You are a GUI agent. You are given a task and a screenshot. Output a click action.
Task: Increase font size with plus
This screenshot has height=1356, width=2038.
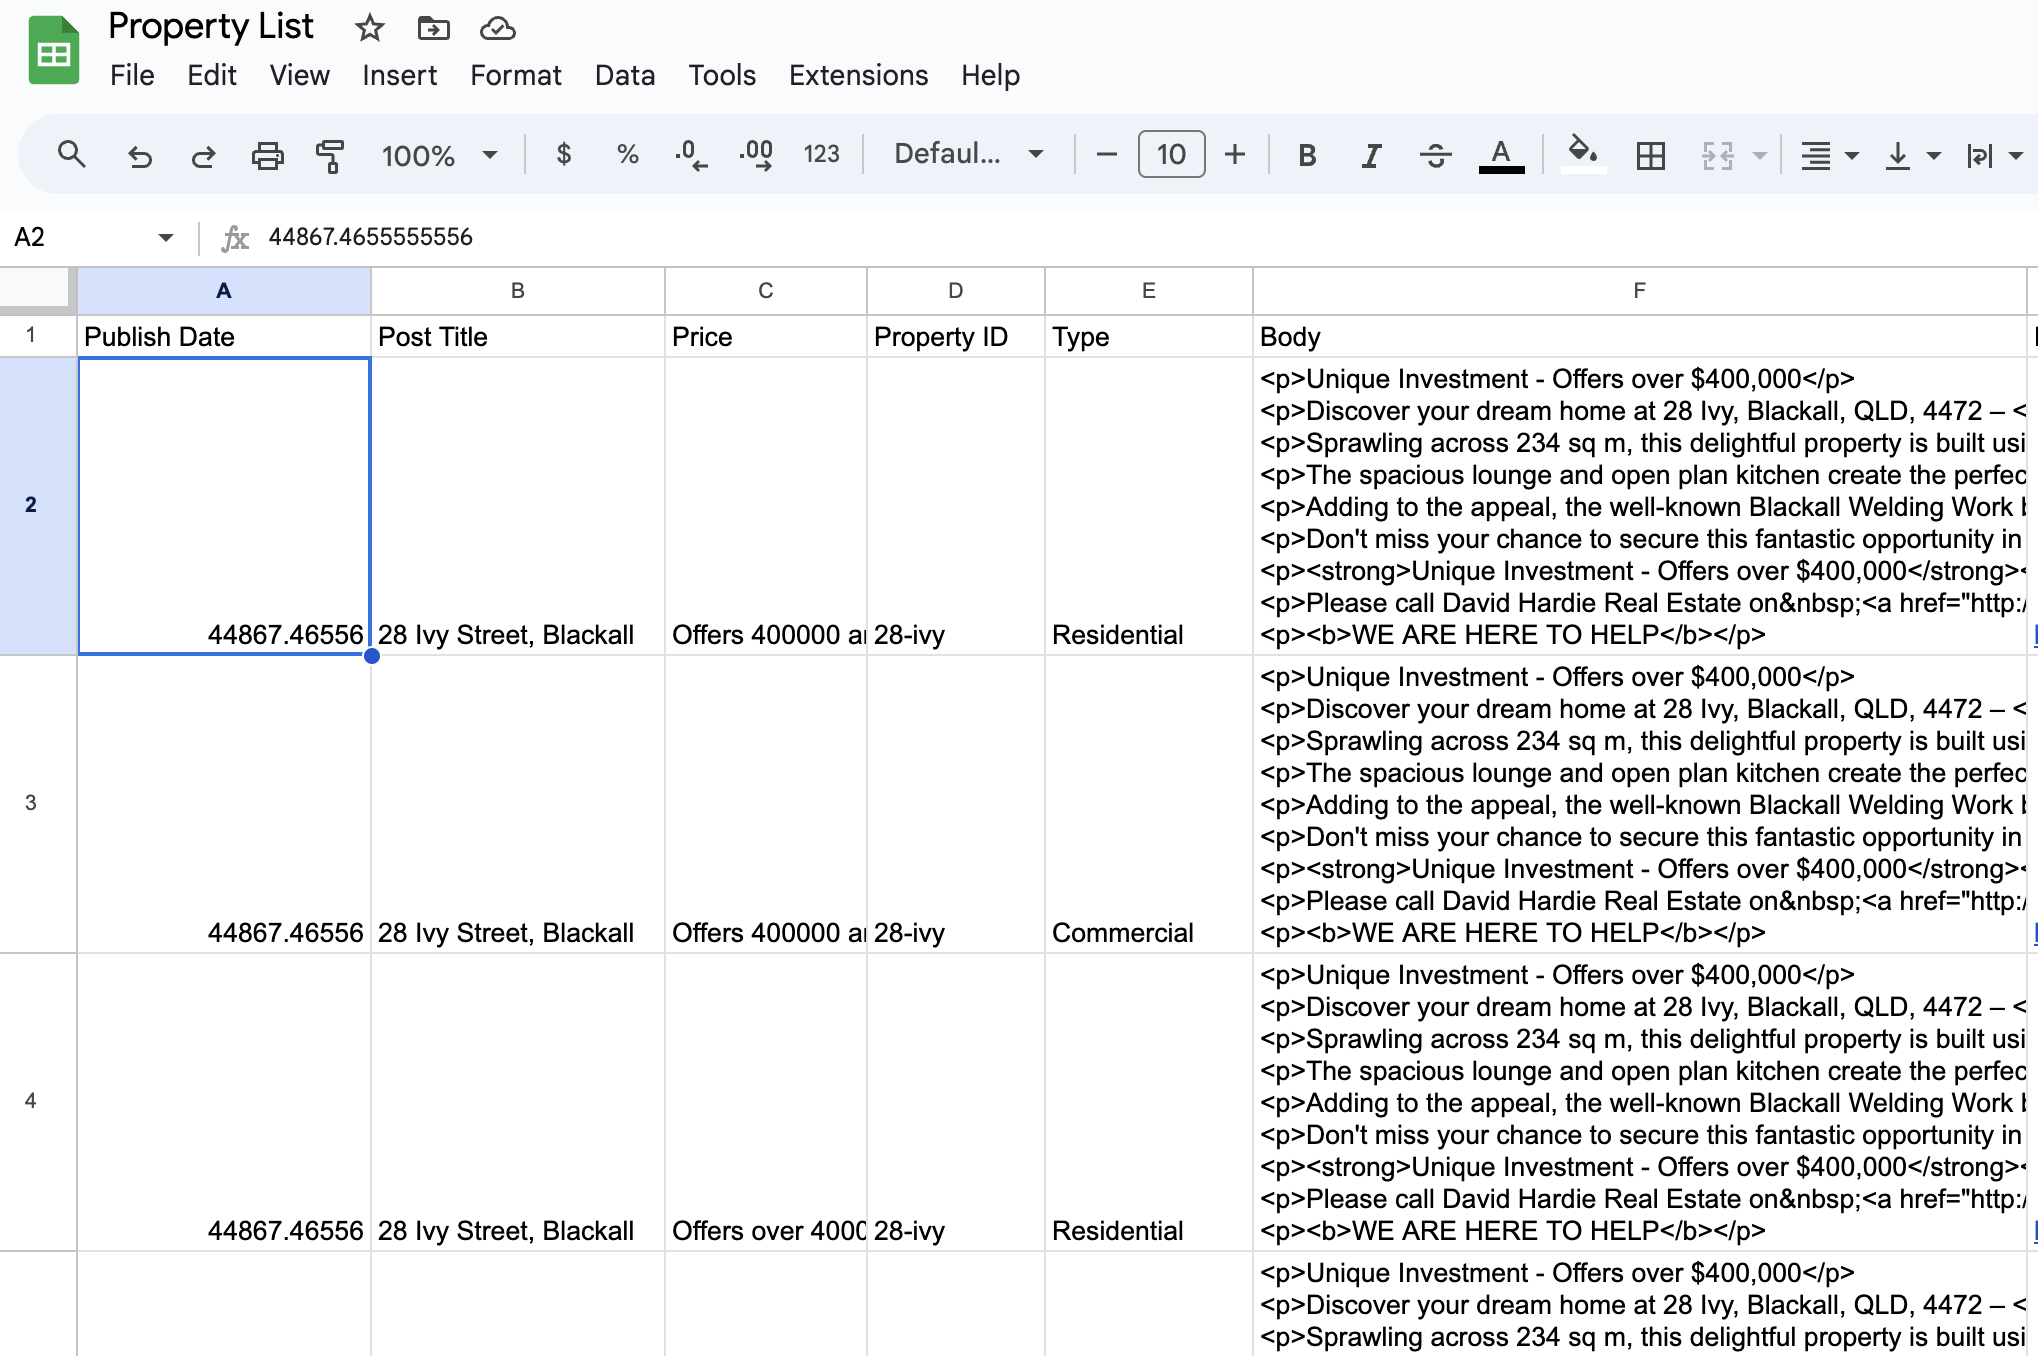tap(1235, 154)
